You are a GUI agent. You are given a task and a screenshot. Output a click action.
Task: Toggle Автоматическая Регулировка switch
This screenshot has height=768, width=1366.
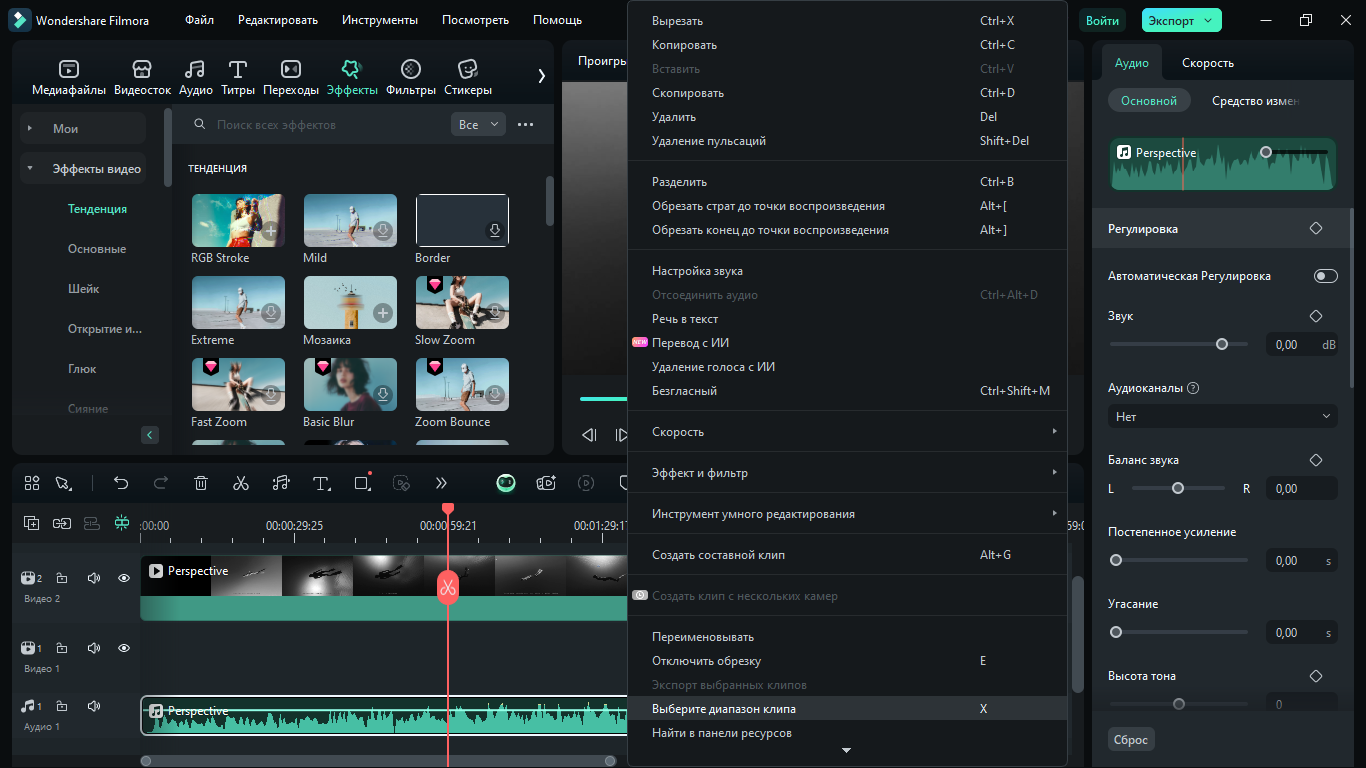coord(1325,276)
